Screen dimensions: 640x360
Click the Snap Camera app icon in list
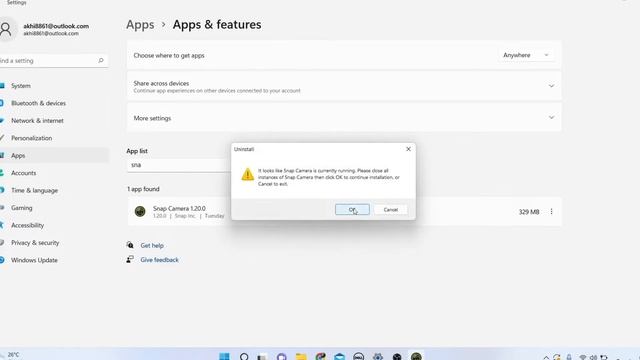pyautogui.click(x=140, y=211)
